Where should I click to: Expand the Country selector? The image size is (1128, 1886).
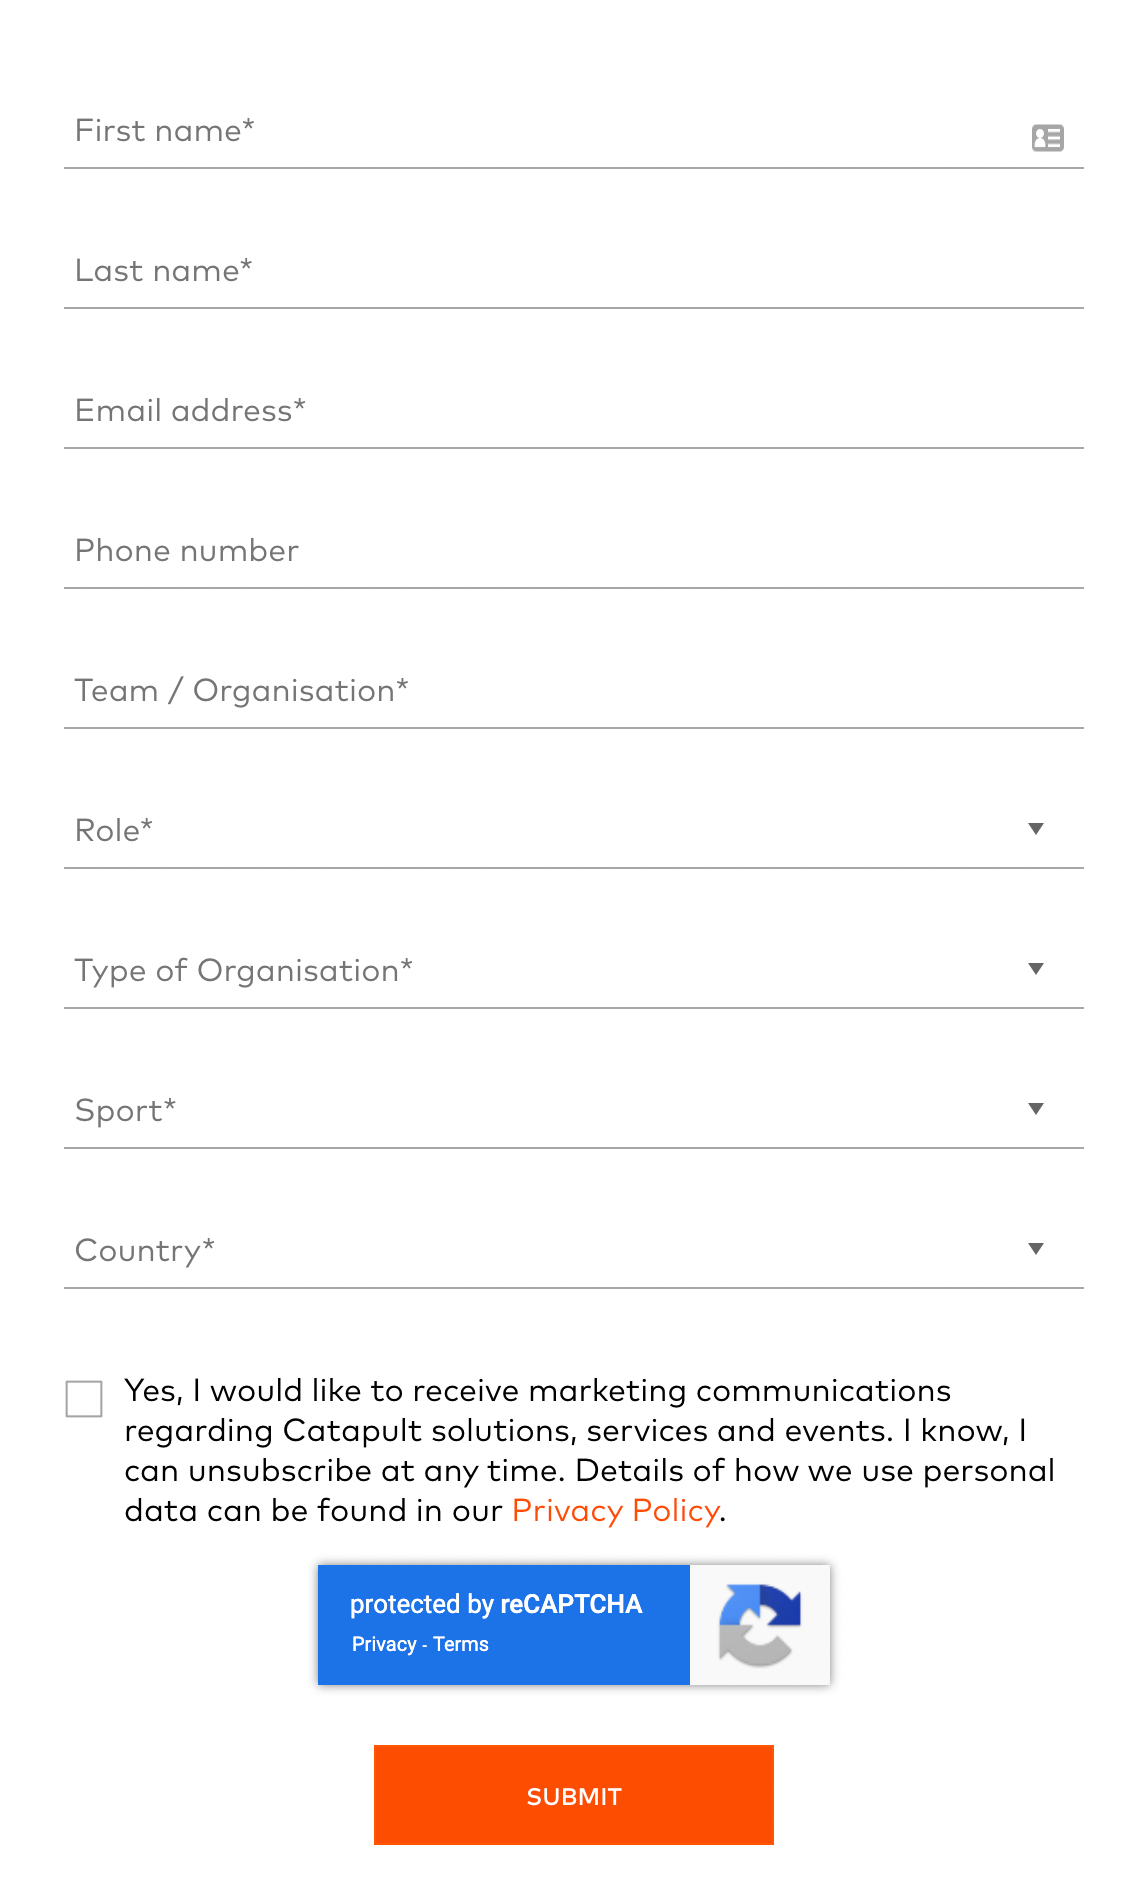[574, 1250]
